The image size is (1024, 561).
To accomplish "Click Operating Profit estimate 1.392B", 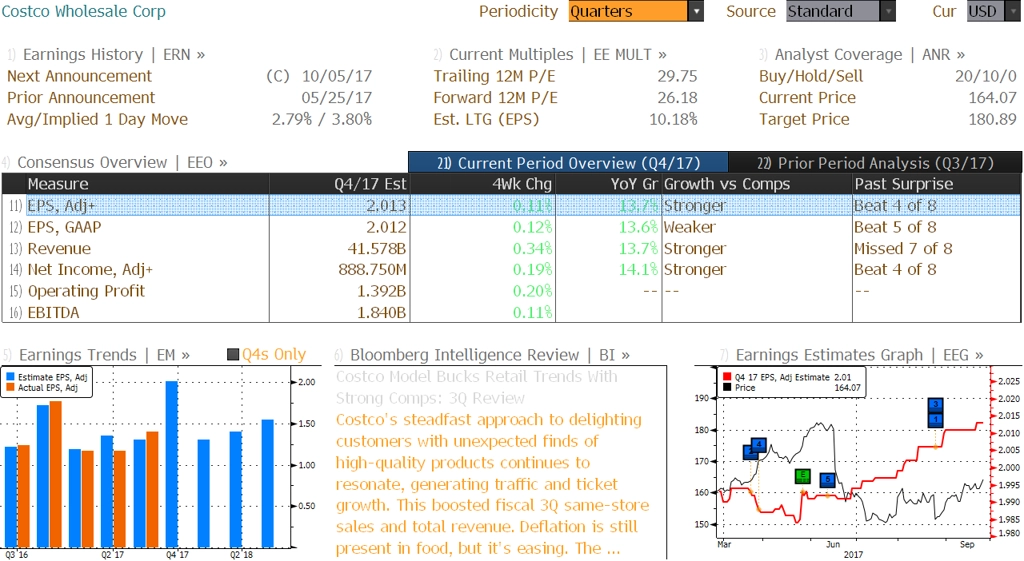I will pos(381,291).
